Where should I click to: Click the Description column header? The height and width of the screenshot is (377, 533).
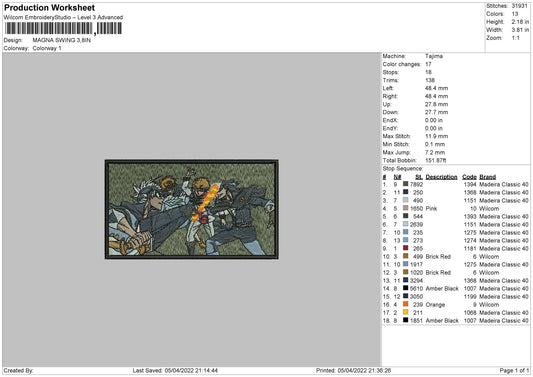(441, 177)
